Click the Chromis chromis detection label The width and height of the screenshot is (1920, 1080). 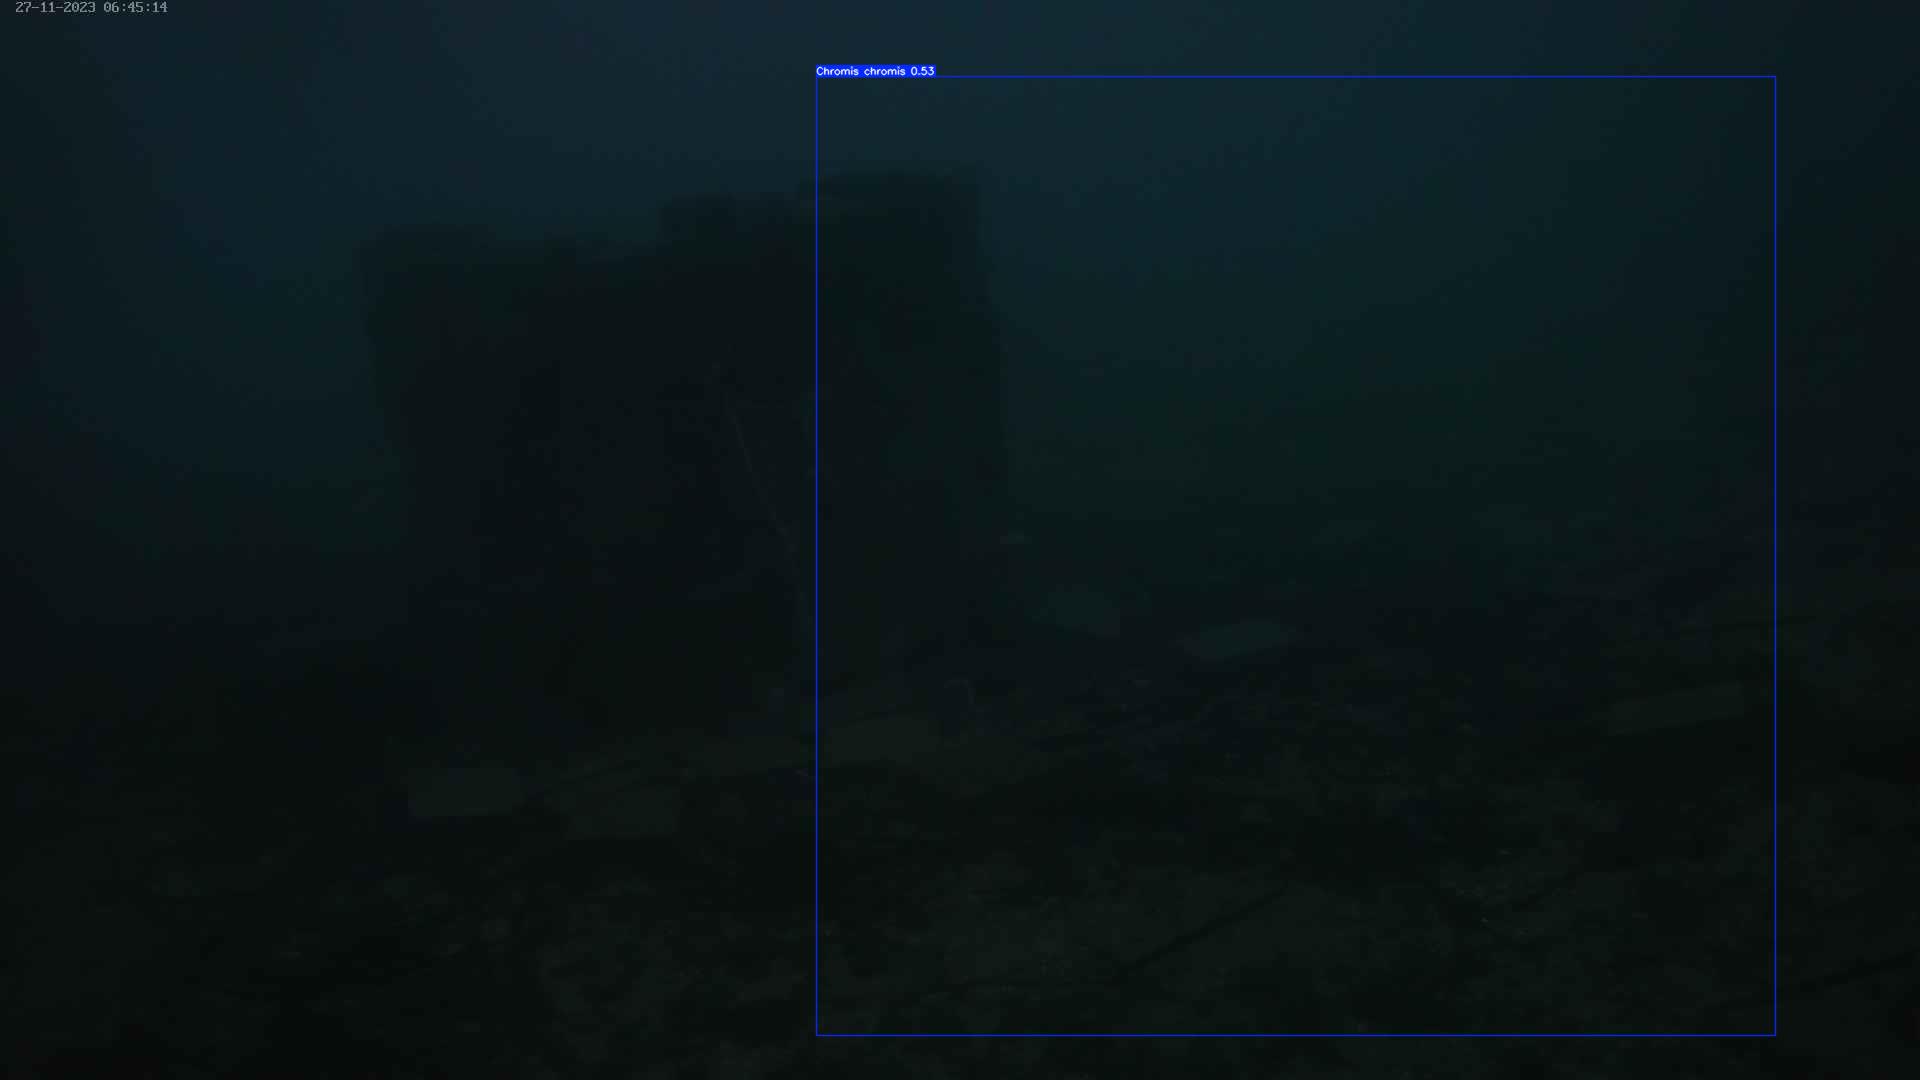coord(861,71)
